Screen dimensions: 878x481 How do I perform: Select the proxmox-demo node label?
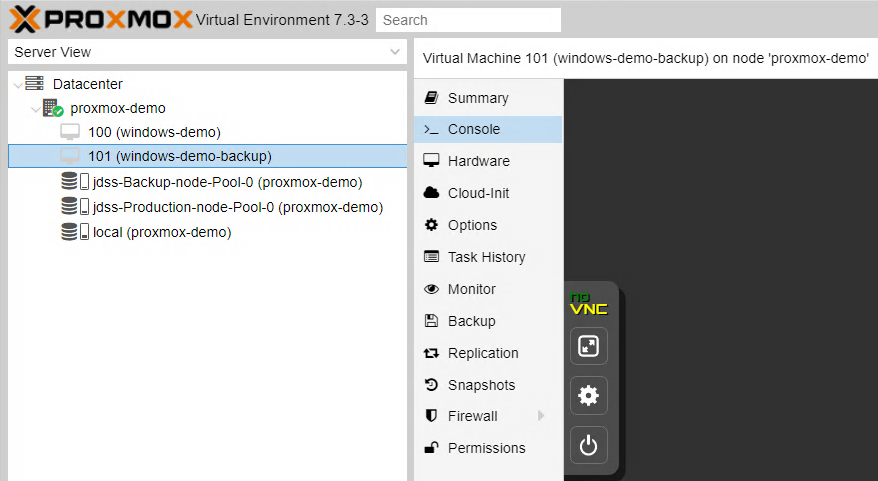[118, 108]
